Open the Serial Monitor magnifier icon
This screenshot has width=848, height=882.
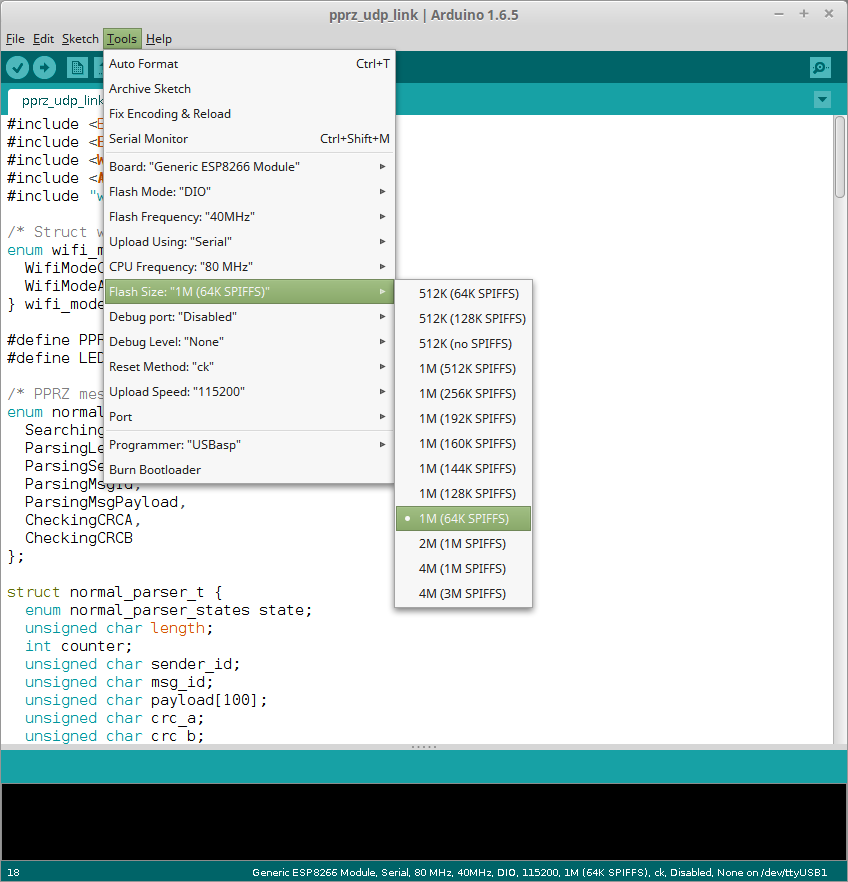[820, 68]
